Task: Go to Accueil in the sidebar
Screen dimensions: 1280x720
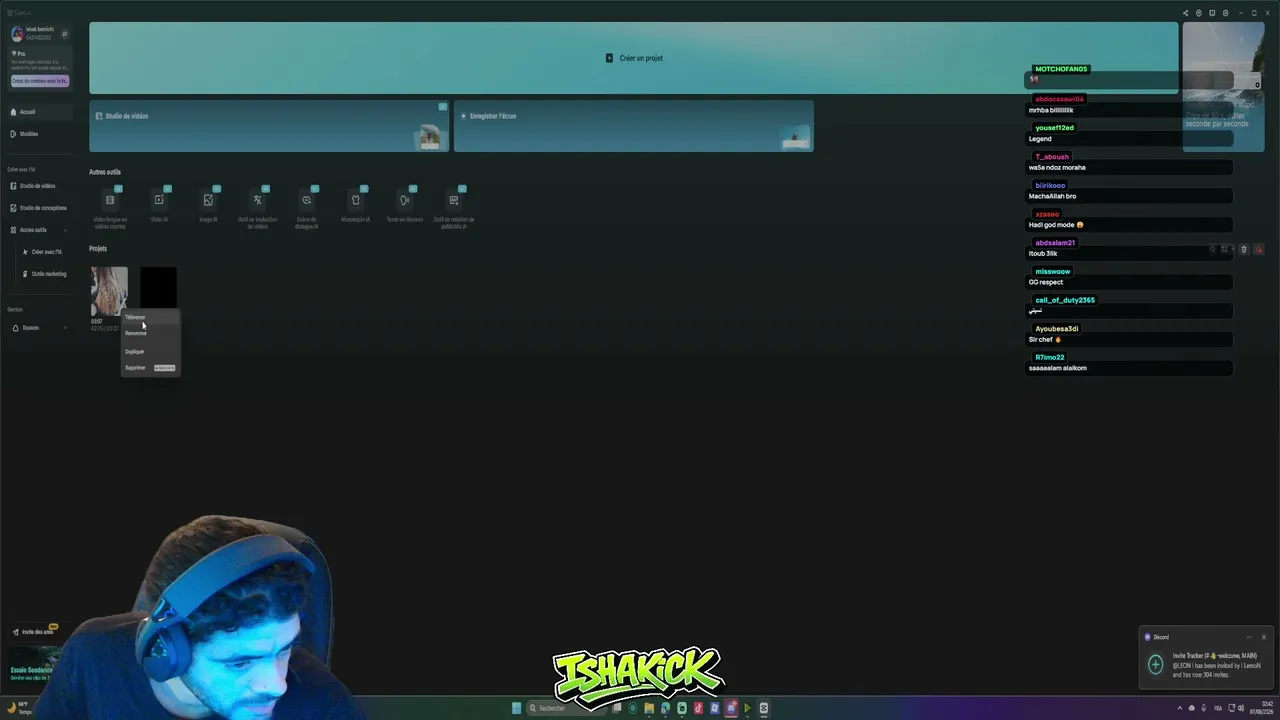Action: tap(38, 112)
